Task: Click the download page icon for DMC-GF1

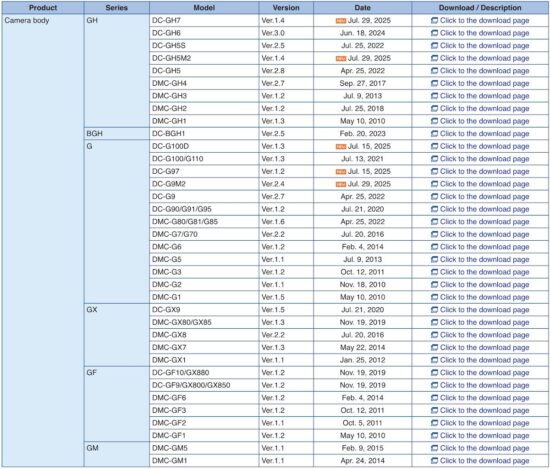Action: (434, 436)
